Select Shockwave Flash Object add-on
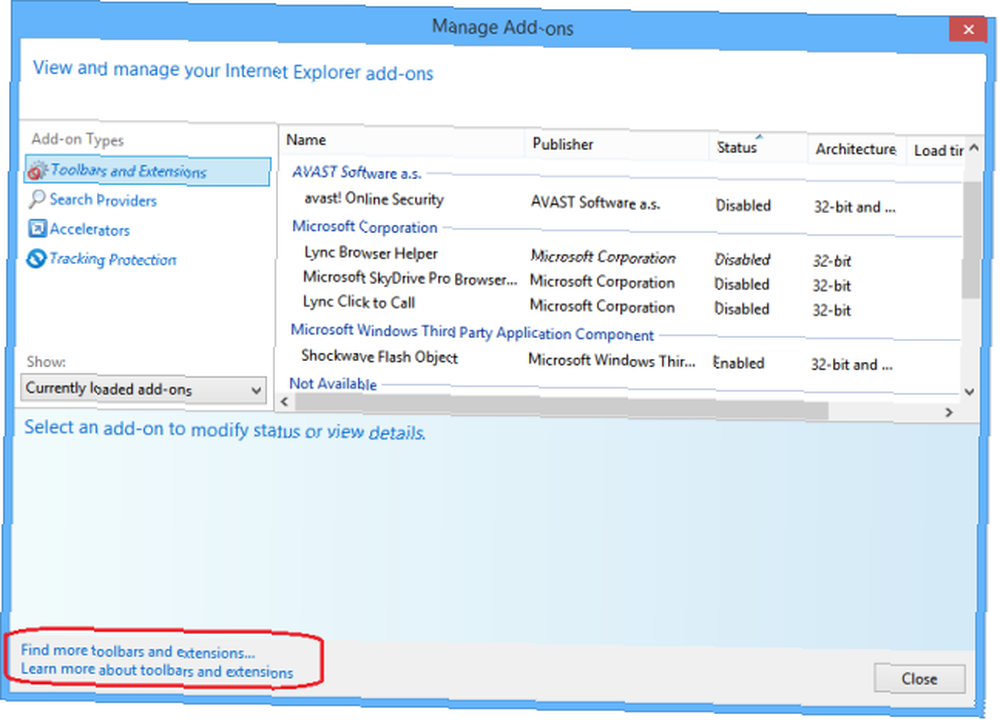 (x=379, y=356)
